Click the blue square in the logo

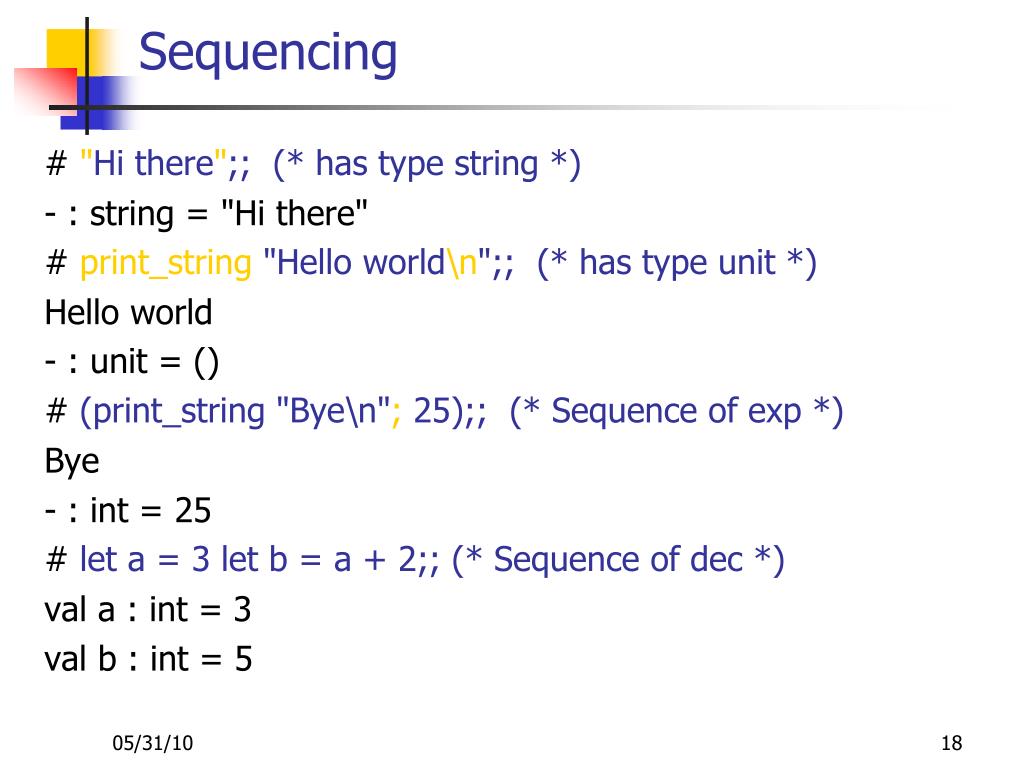tap(98, 103)
